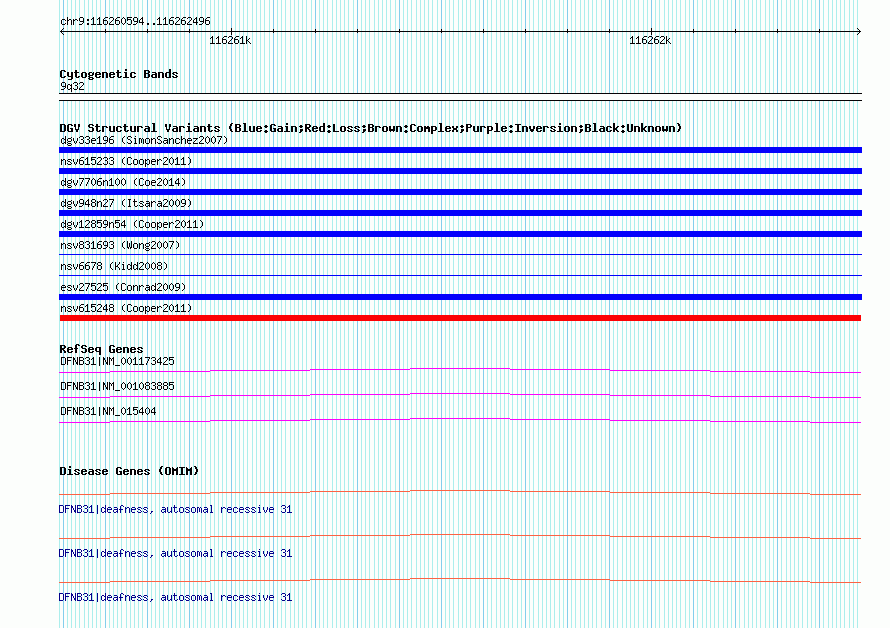Image resolution: width=890 pixels, height=628 pixels.
Task: Click the left arrow end of ruler
Action: pos(62,31)
